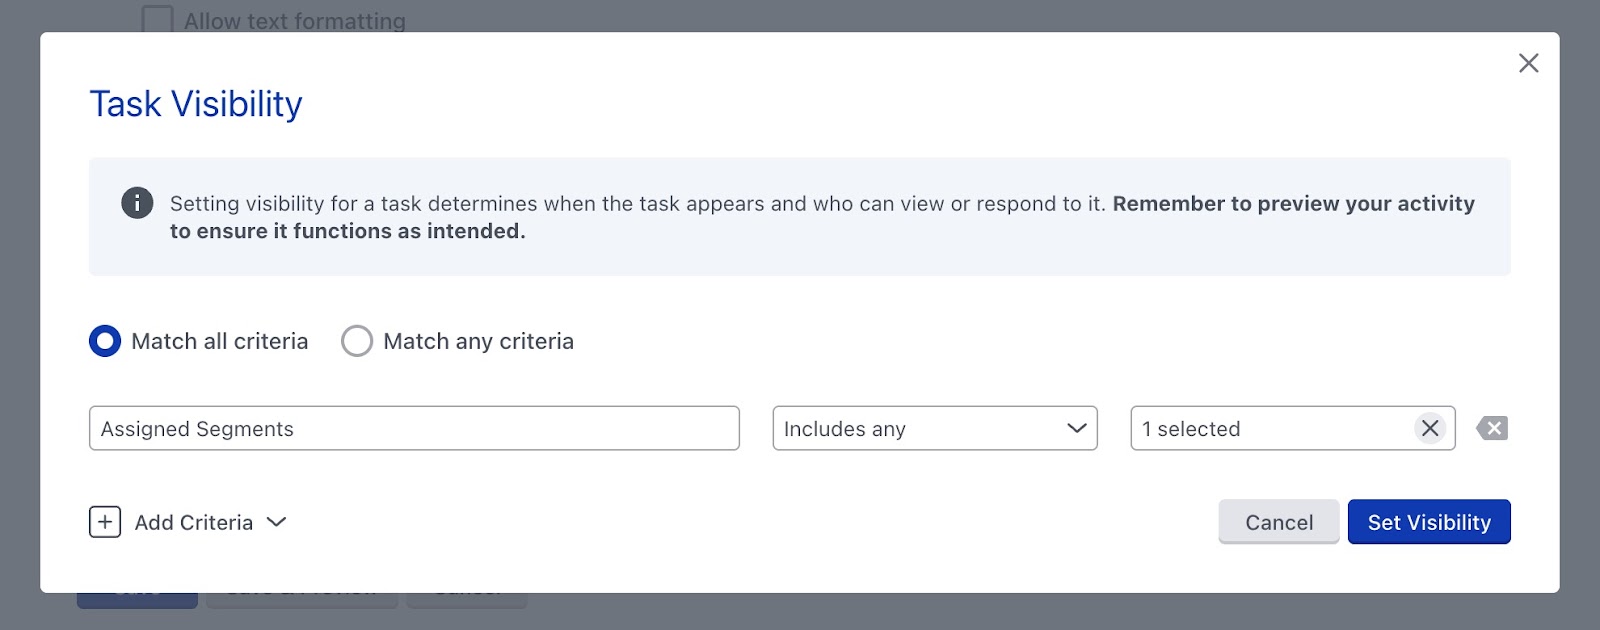The width and height of the screenshot is (1600, 630).
Task: Click the Assigned Segments field
Action: click(414, 428)
